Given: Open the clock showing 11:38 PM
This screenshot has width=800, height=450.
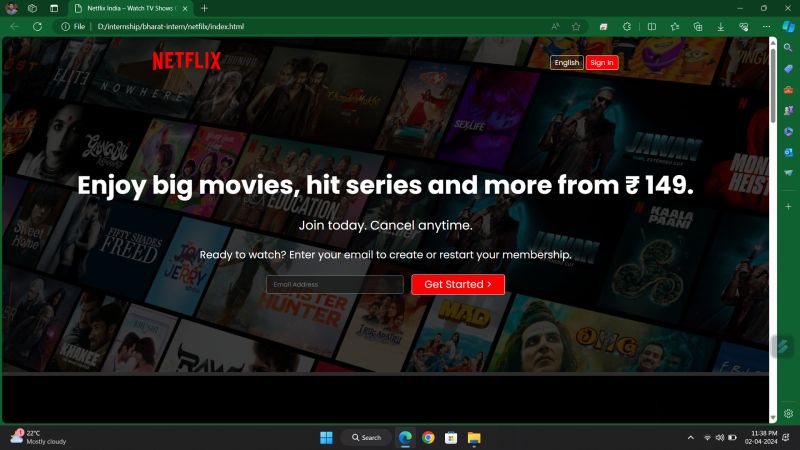Looking at the screenshot, I should click(x=761, y=437).
